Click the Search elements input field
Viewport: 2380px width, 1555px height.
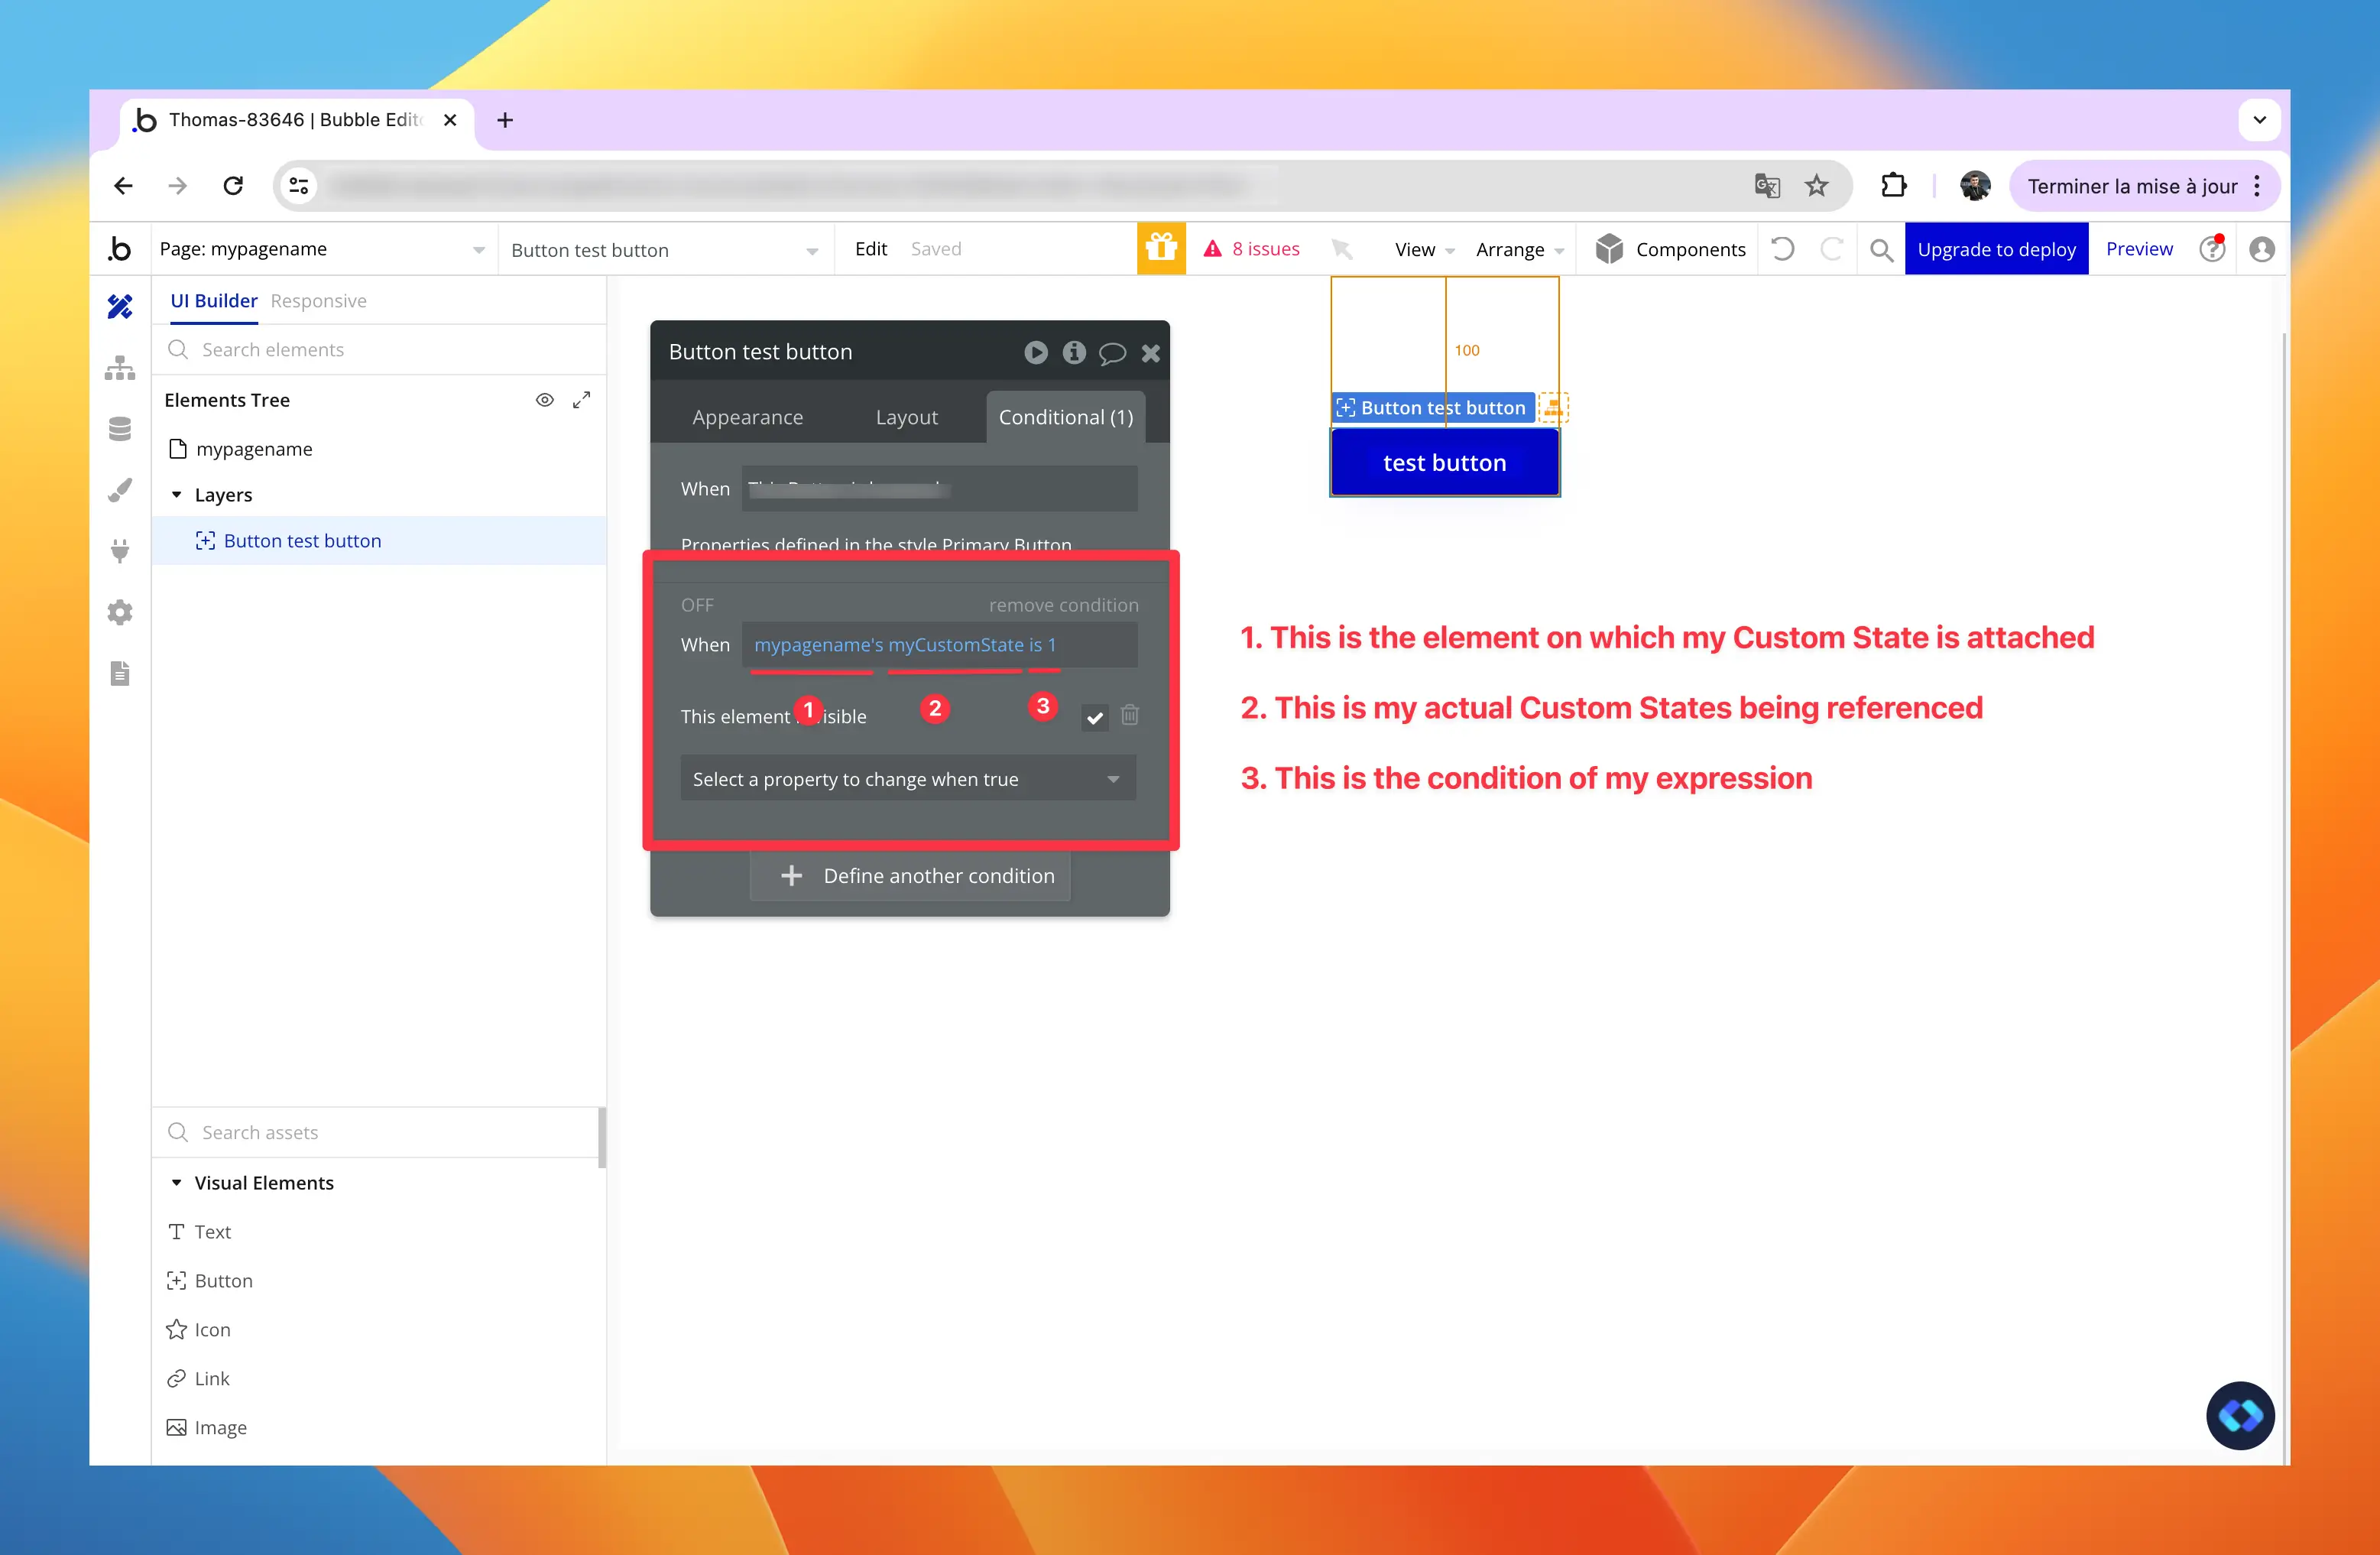[x=380, y=350]
